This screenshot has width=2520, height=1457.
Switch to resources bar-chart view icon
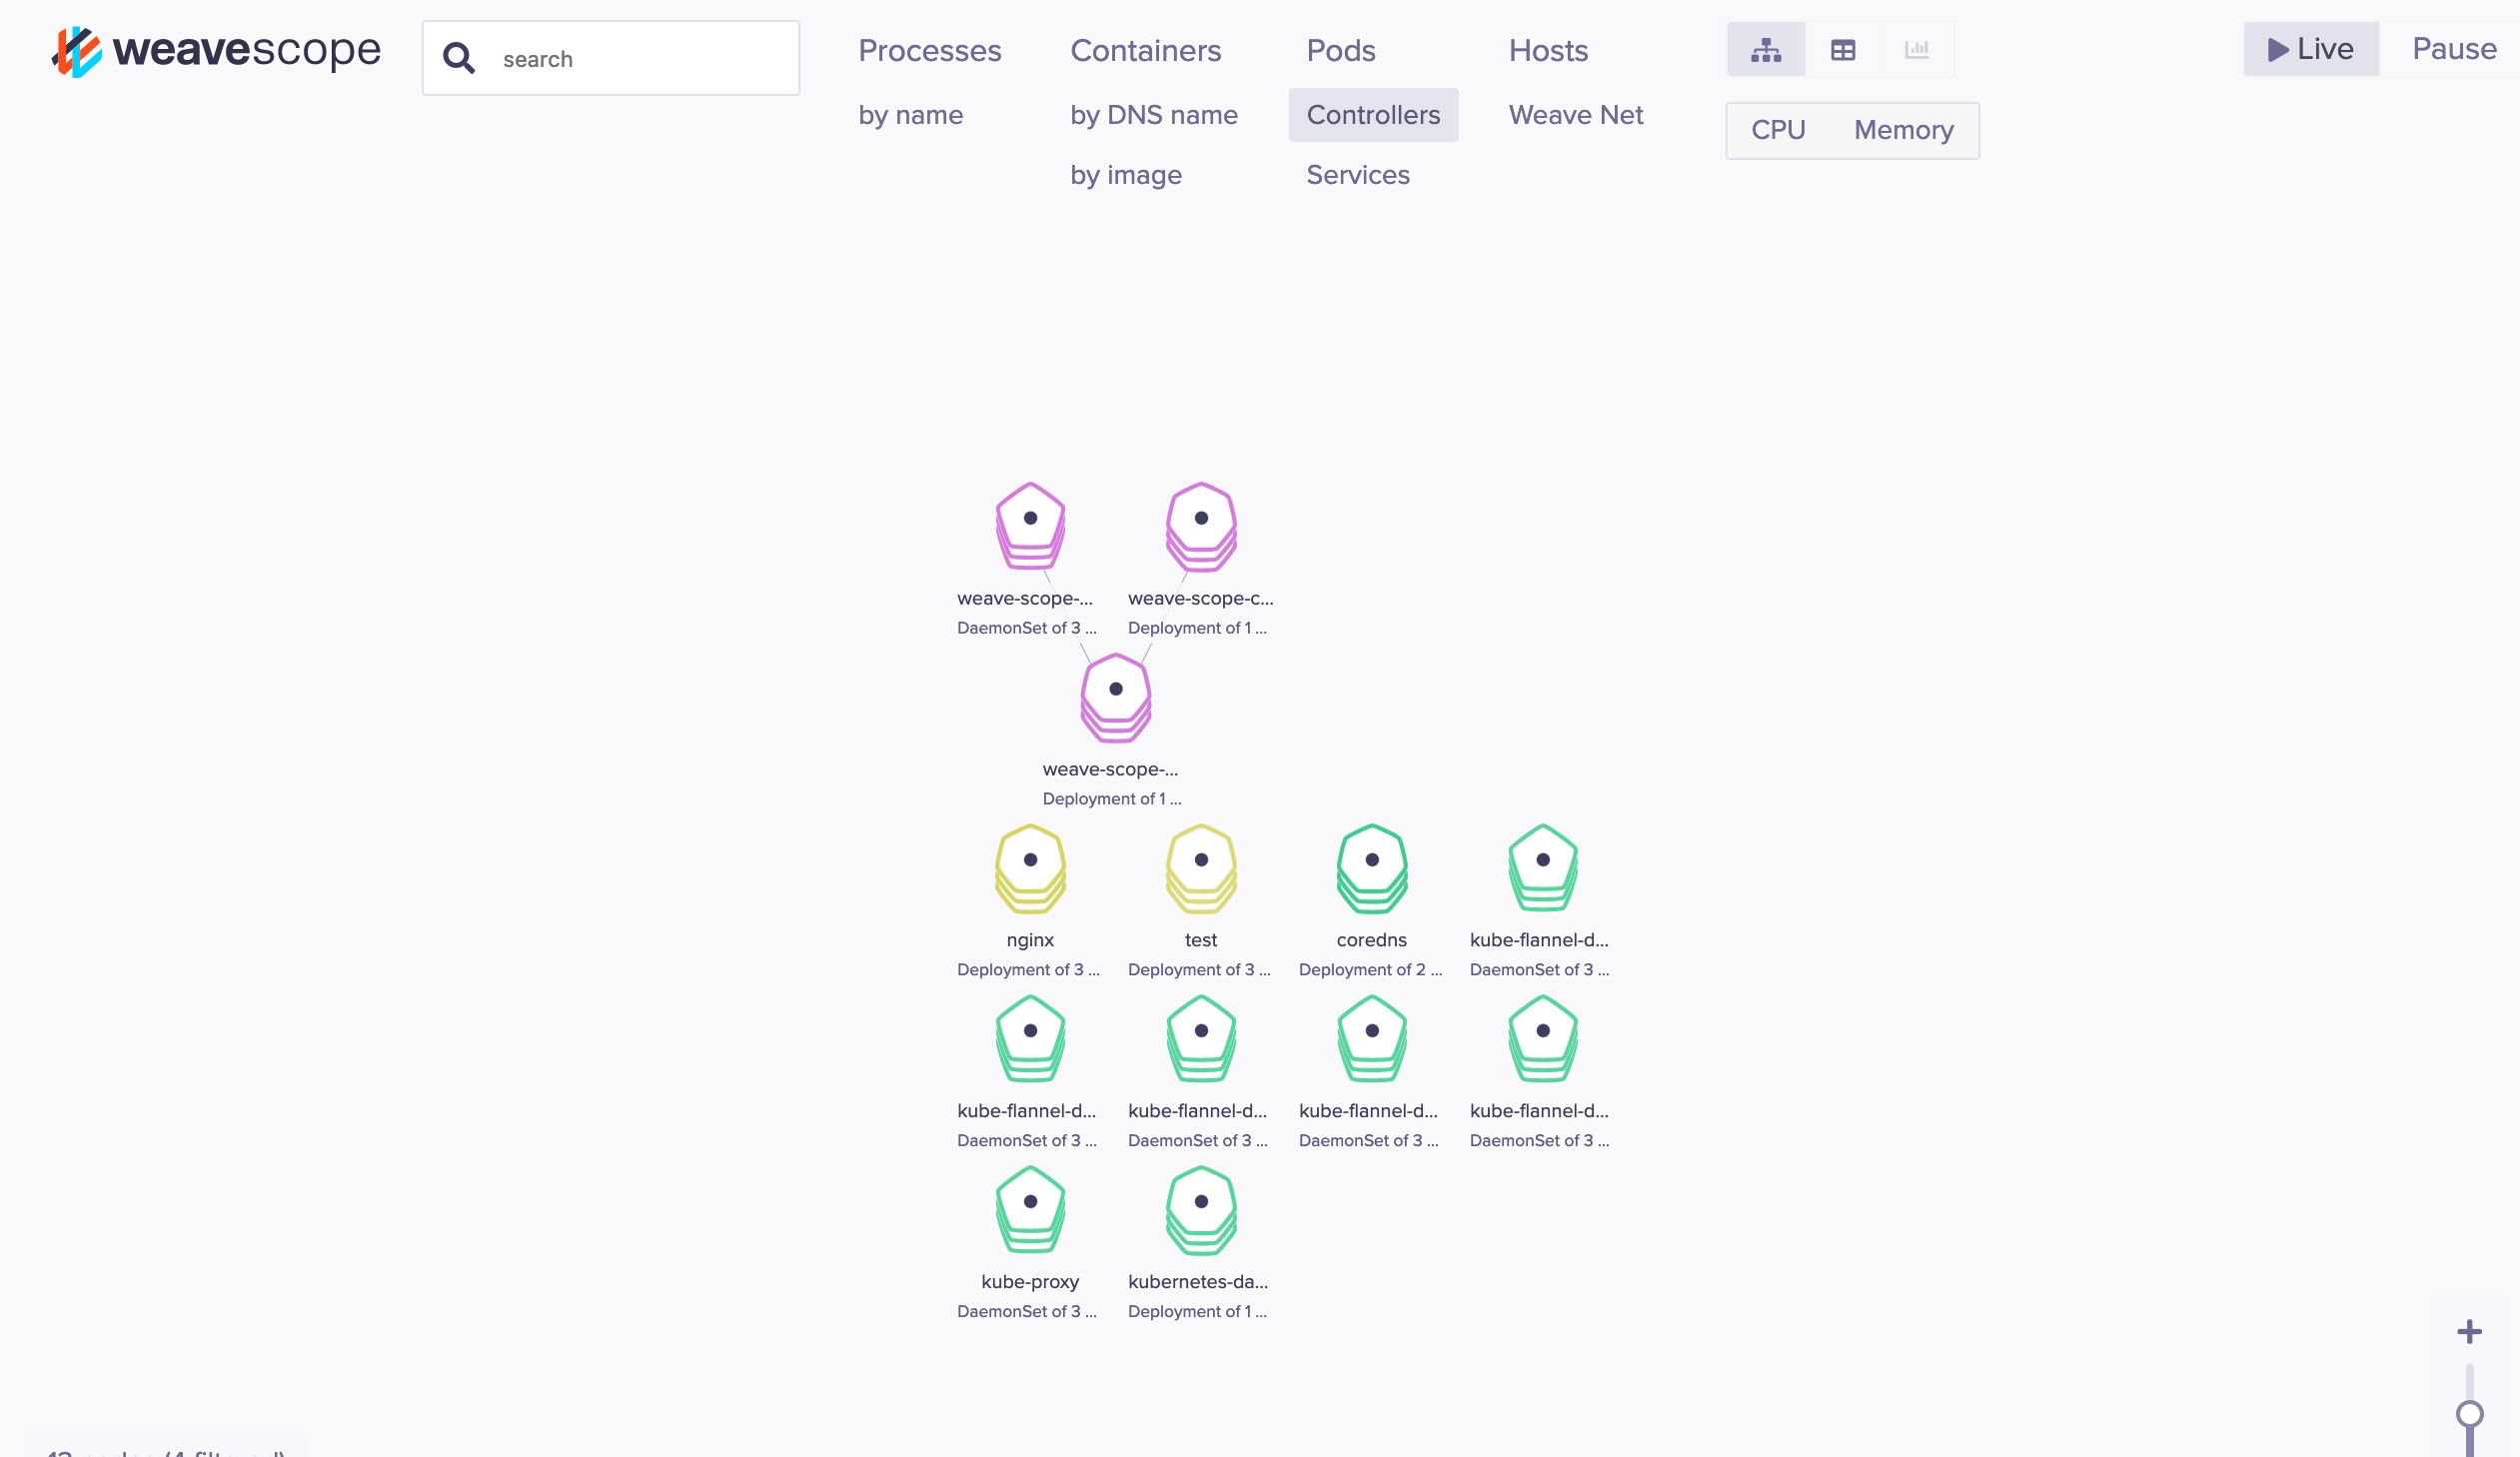pos(1917,50)
